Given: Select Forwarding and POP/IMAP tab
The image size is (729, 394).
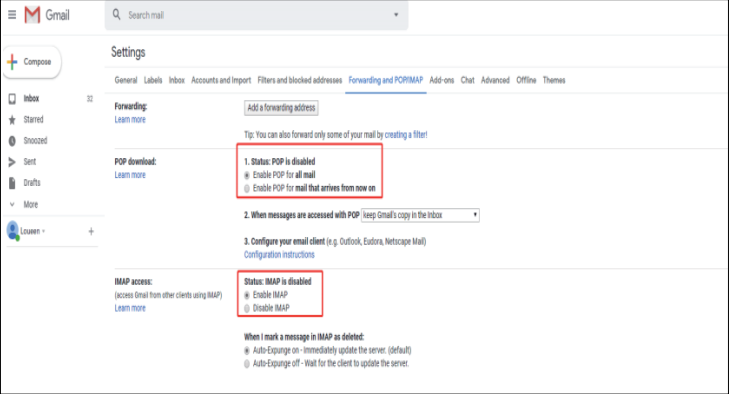Looking at the screenshot, I should pos(386,80).
